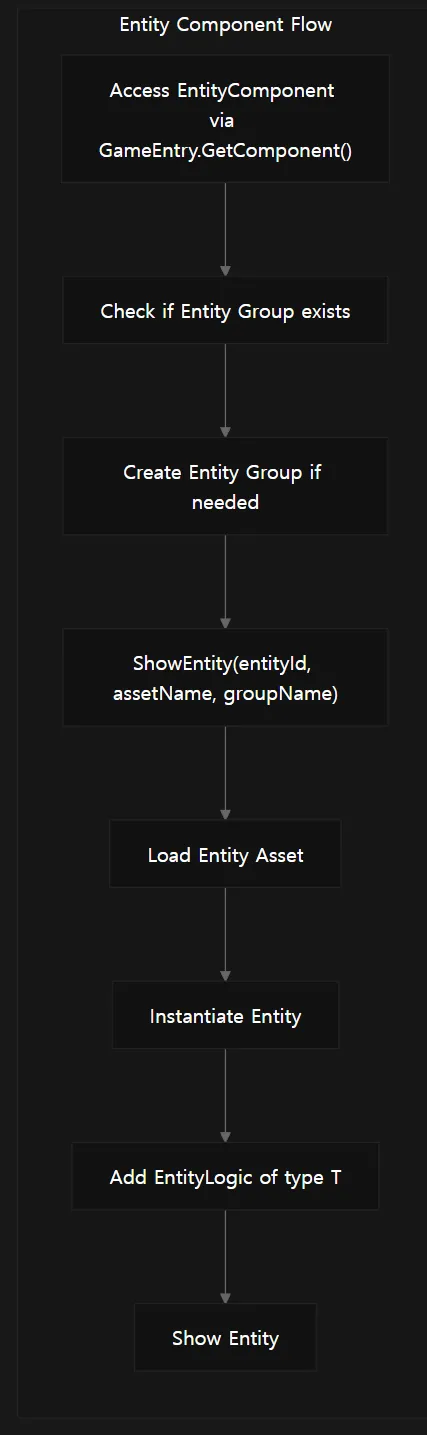Click arrowhead pointing into Add EntityLogic node
Image resolution: width=427 pixels, height=1435 pixels.
(x=225, y=1136)
